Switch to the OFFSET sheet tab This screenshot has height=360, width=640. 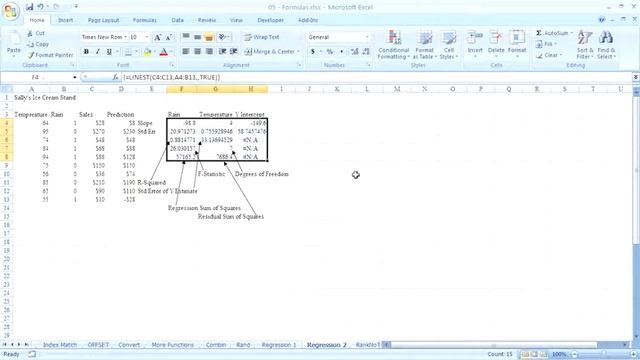[x=98, y=345]
